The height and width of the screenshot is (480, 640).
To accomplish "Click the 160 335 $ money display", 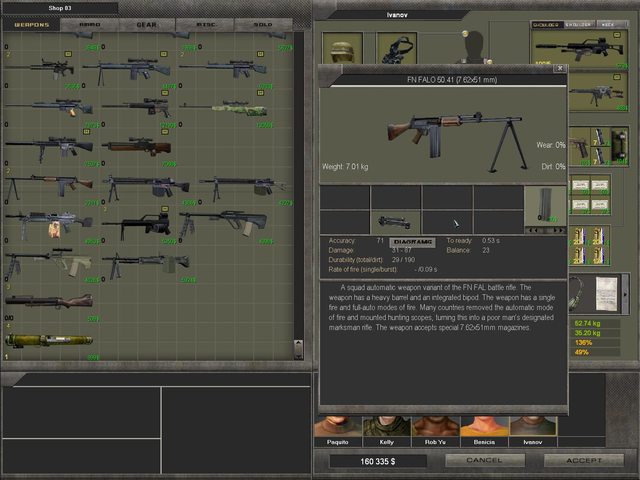I will (378, 461).
